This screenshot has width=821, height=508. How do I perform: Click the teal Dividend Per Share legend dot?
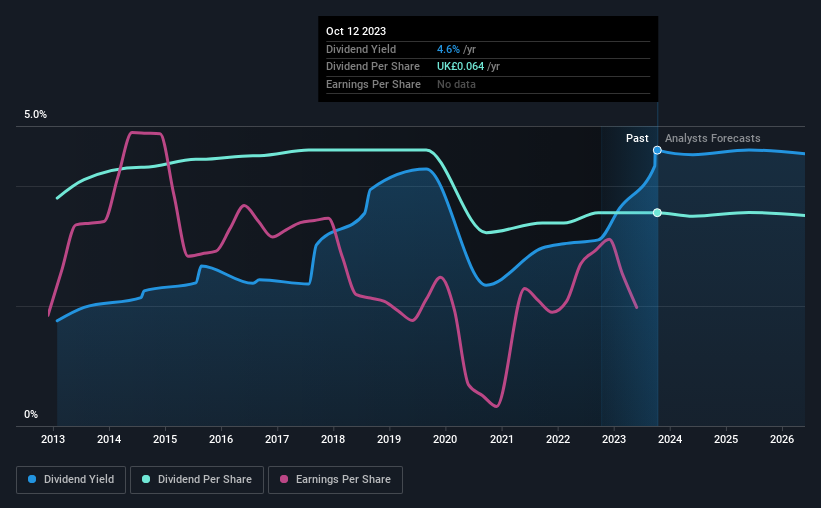pyautogui.click(x=146, y=479)
